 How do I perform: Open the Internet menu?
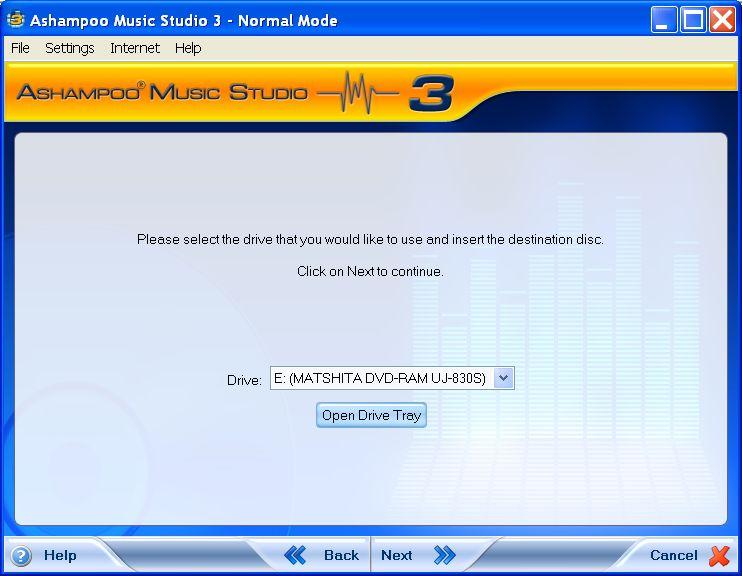135,48
